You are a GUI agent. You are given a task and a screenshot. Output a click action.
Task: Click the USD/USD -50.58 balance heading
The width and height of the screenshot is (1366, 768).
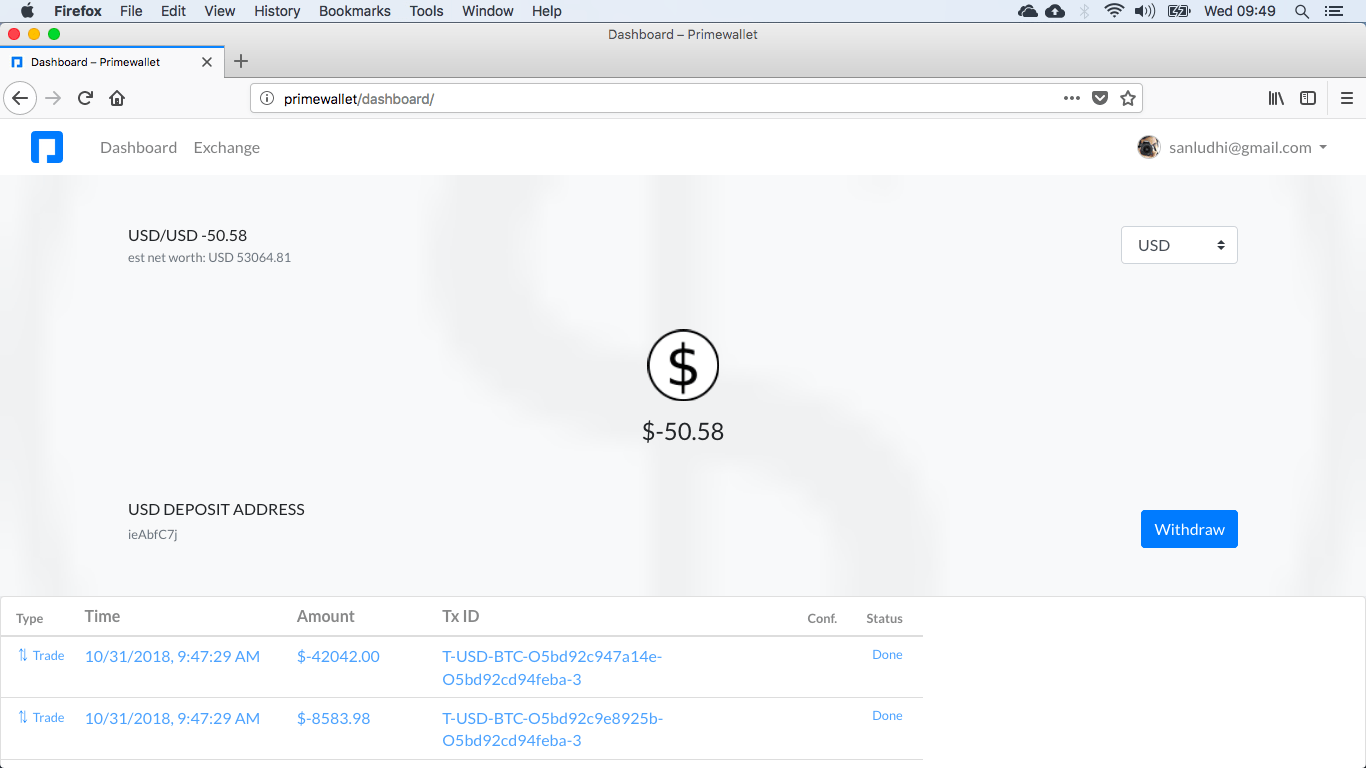pyautogui.click(x=188, y=235)
